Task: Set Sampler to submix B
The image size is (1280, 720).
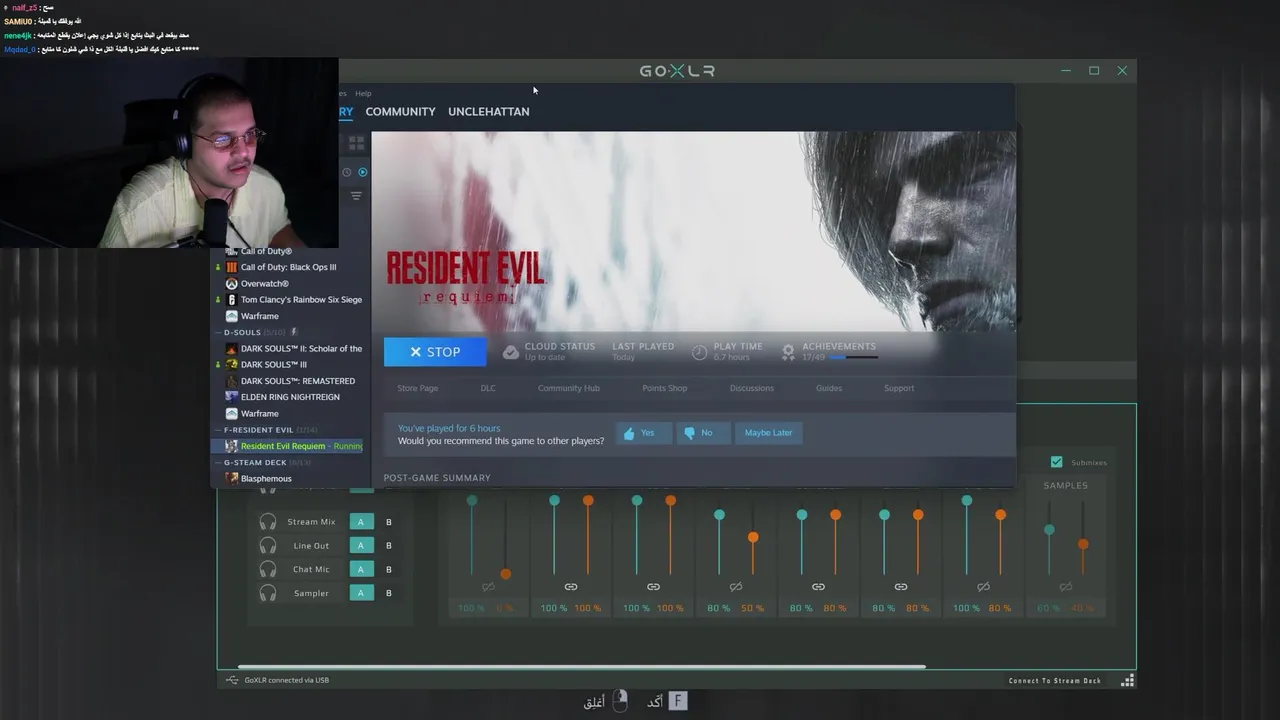Action: coord(389,593)
